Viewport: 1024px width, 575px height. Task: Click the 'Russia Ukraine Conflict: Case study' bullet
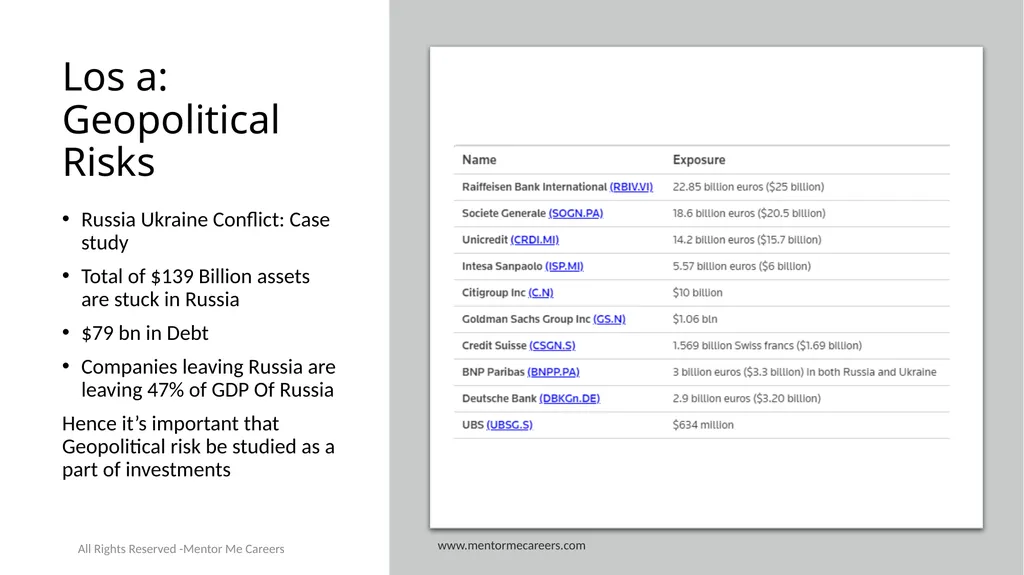(205, 231)
